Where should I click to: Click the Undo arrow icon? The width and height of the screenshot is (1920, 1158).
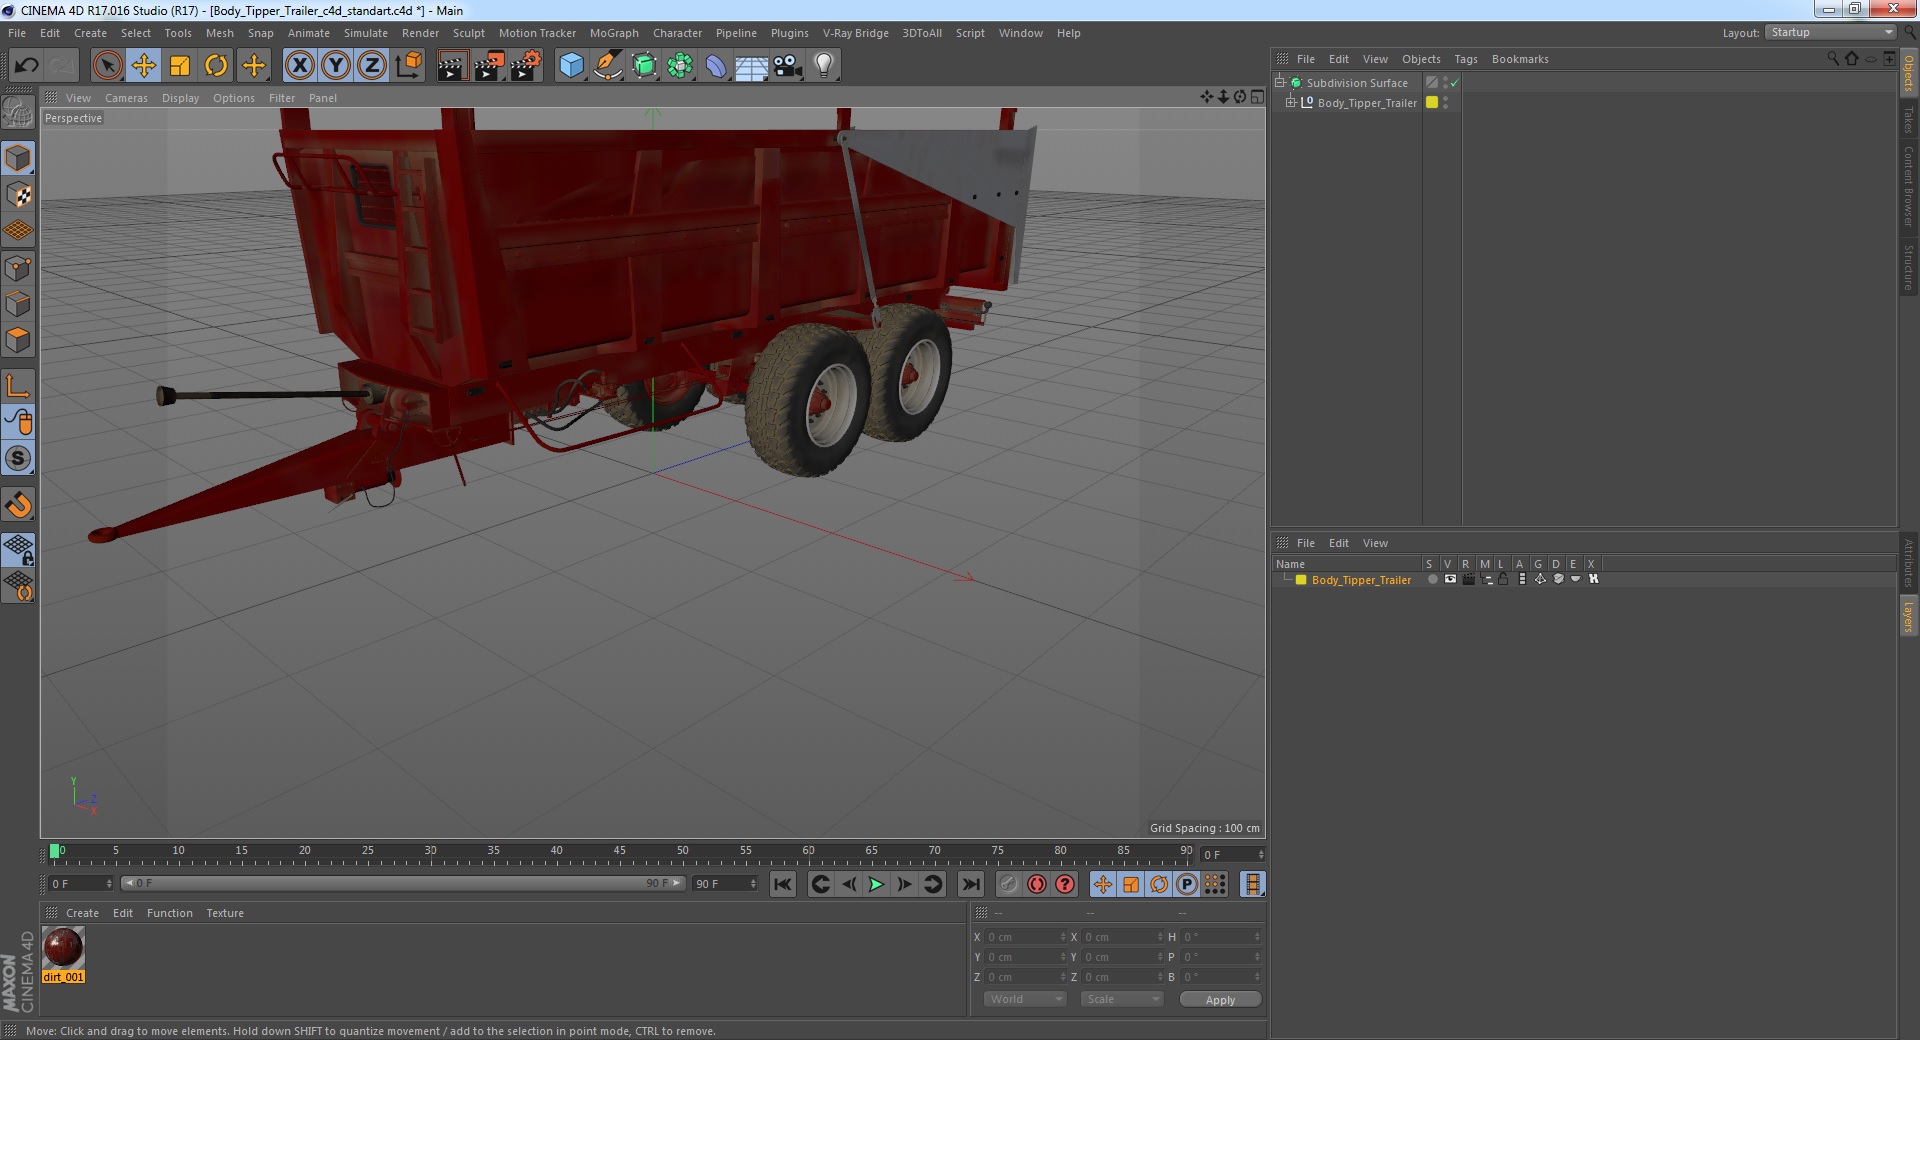tap(26, 66)
